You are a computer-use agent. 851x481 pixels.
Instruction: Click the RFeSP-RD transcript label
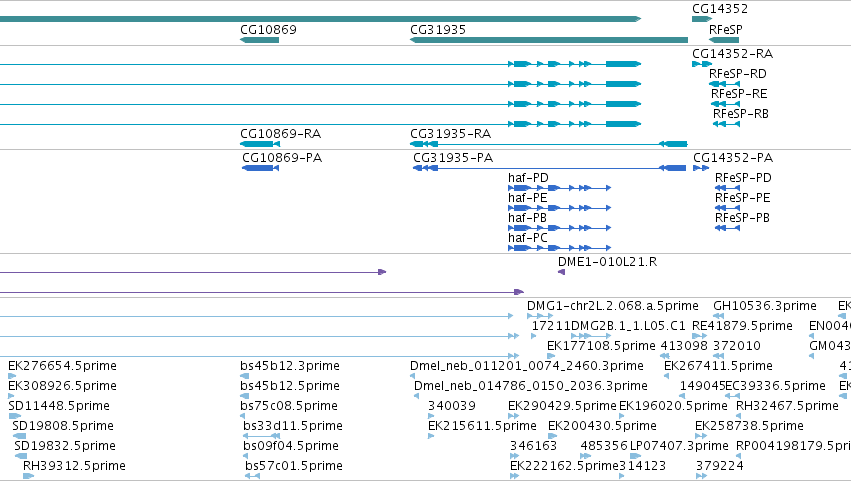coord(738,73)
